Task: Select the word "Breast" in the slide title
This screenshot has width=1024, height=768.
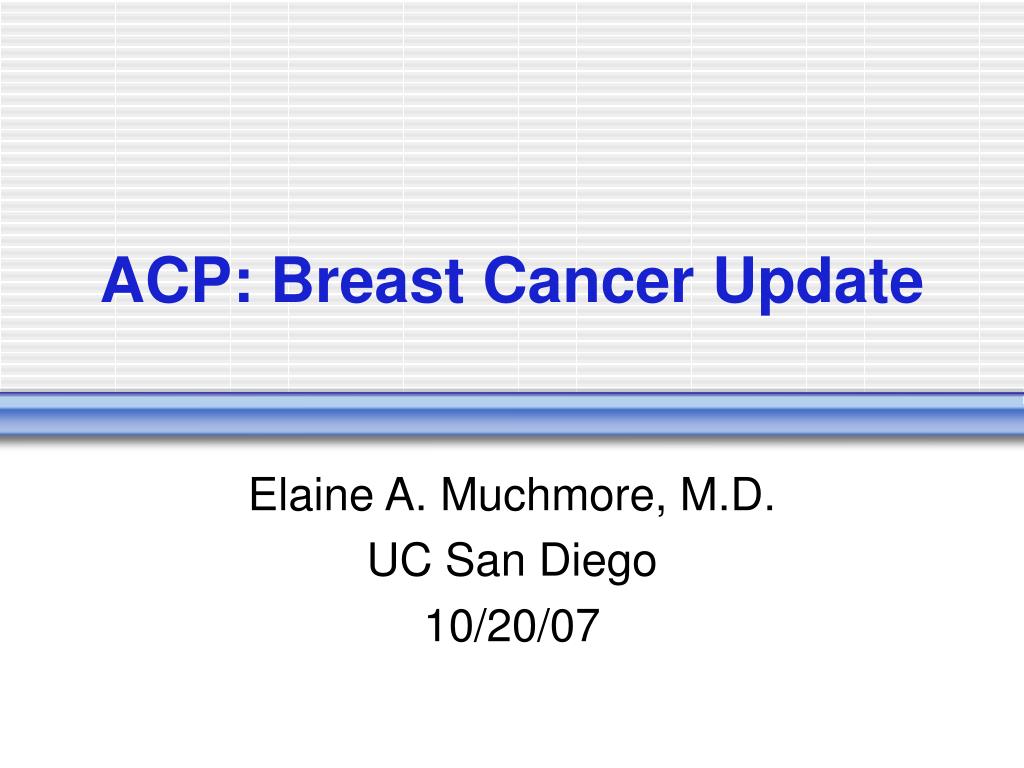Action: tap(368, 280)
